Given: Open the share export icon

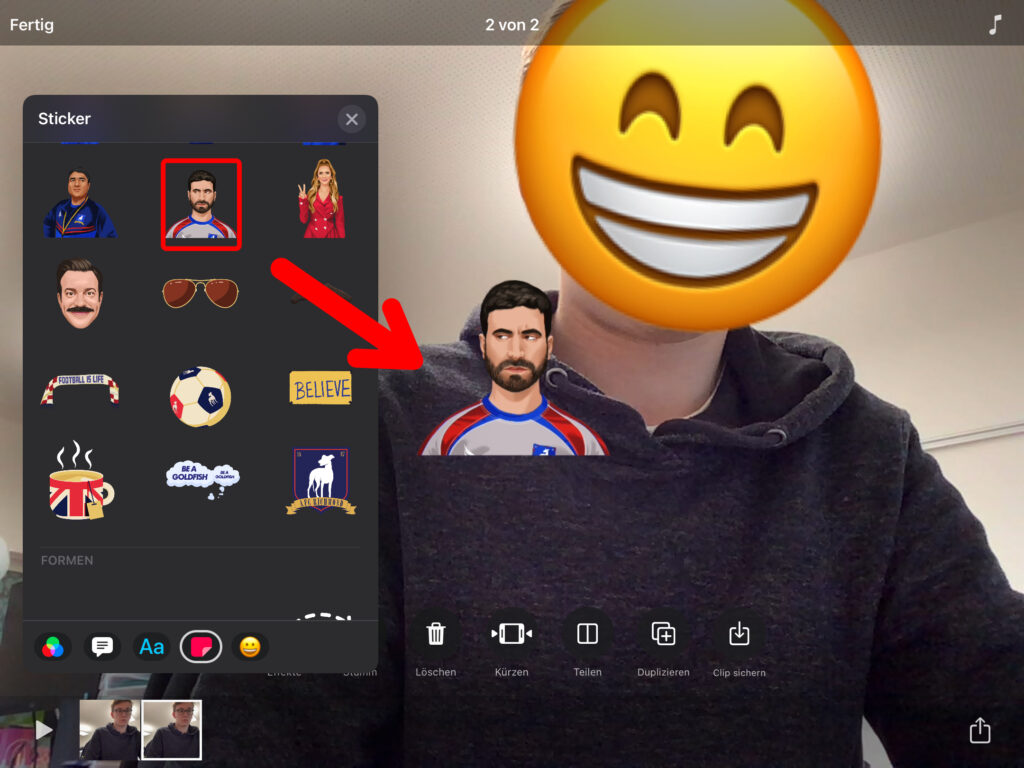Looking at the screenshot, I should point(980,730).
